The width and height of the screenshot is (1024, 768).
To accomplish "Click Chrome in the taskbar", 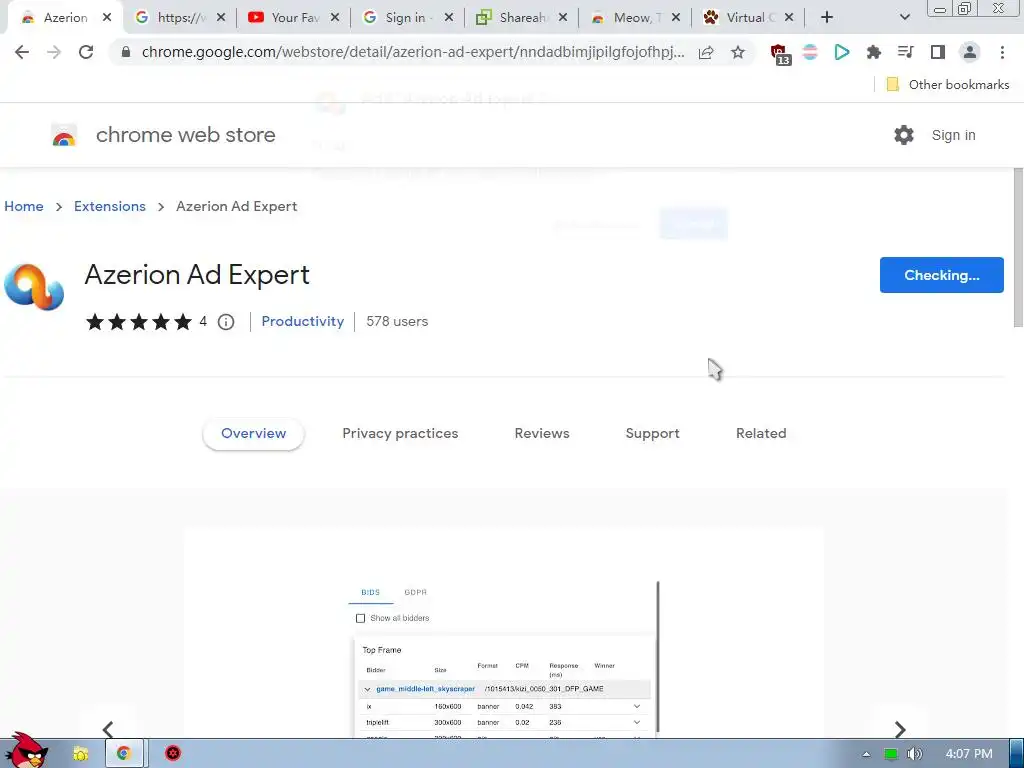I will click(123, 754).
